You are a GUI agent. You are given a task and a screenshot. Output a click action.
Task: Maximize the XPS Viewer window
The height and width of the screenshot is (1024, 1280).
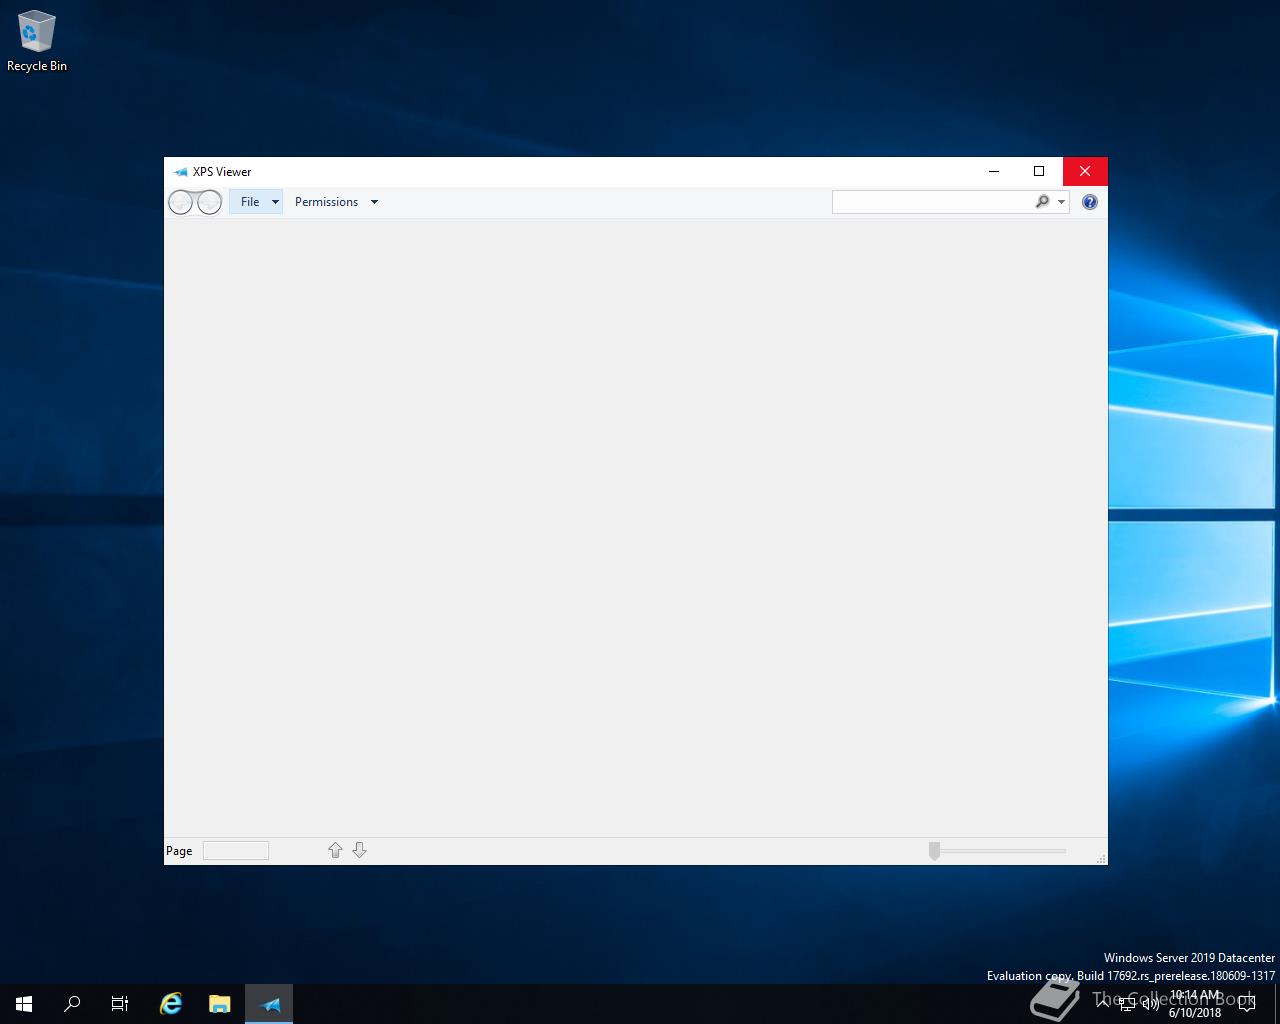1039,171
